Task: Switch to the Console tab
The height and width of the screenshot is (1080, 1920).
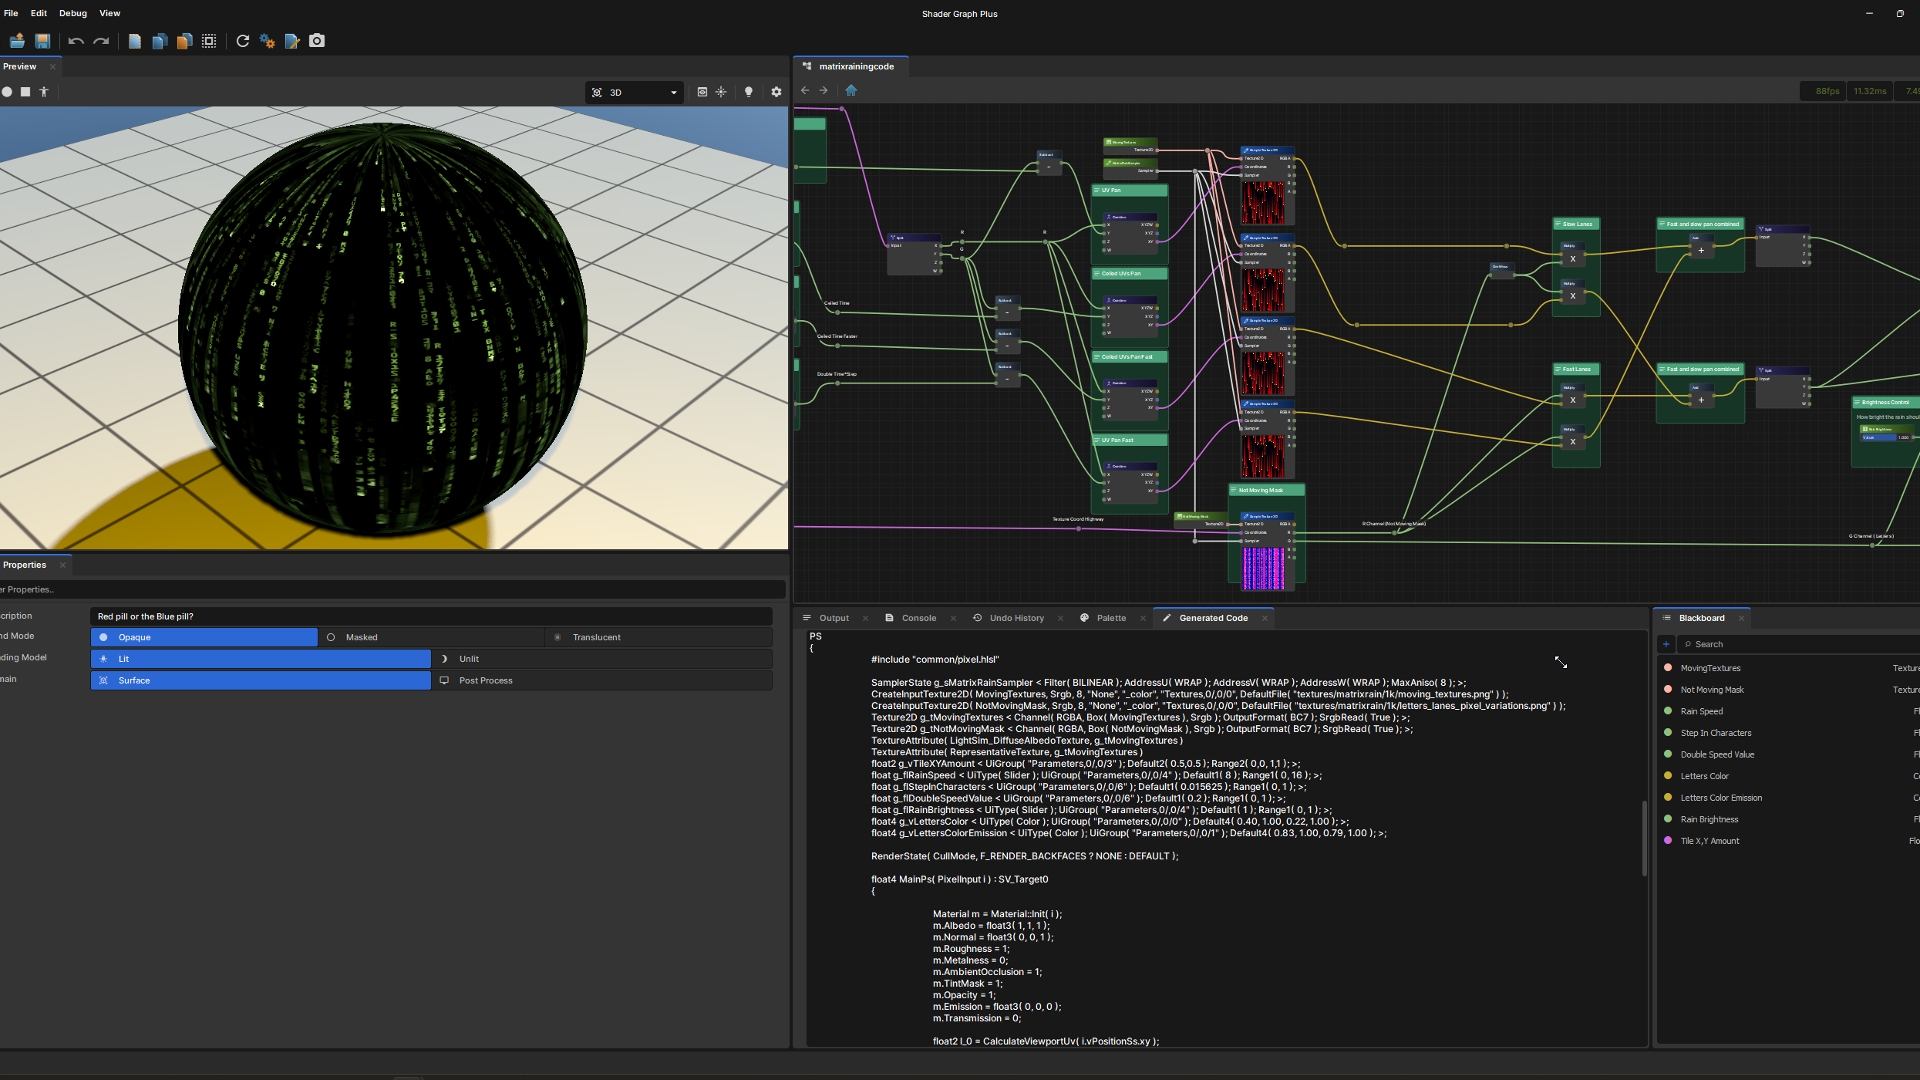Action: pos(918,618)
